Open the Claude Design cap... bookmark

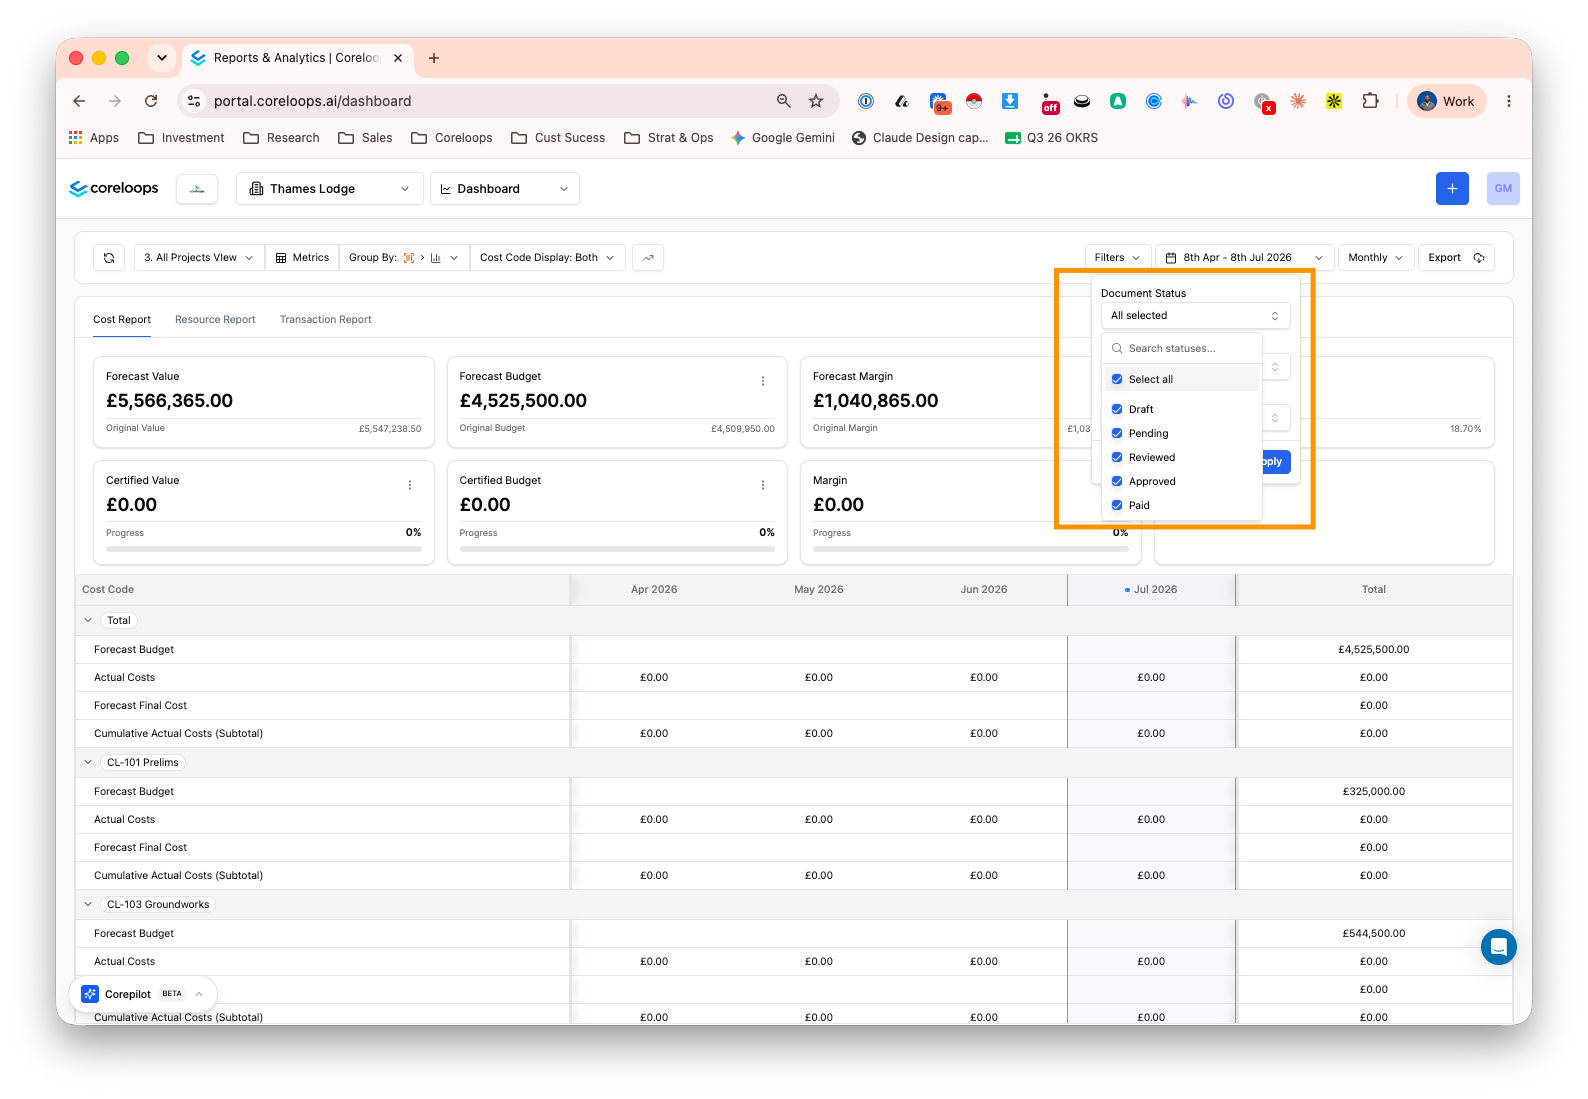pyautogui.click(x=920, y=138)
